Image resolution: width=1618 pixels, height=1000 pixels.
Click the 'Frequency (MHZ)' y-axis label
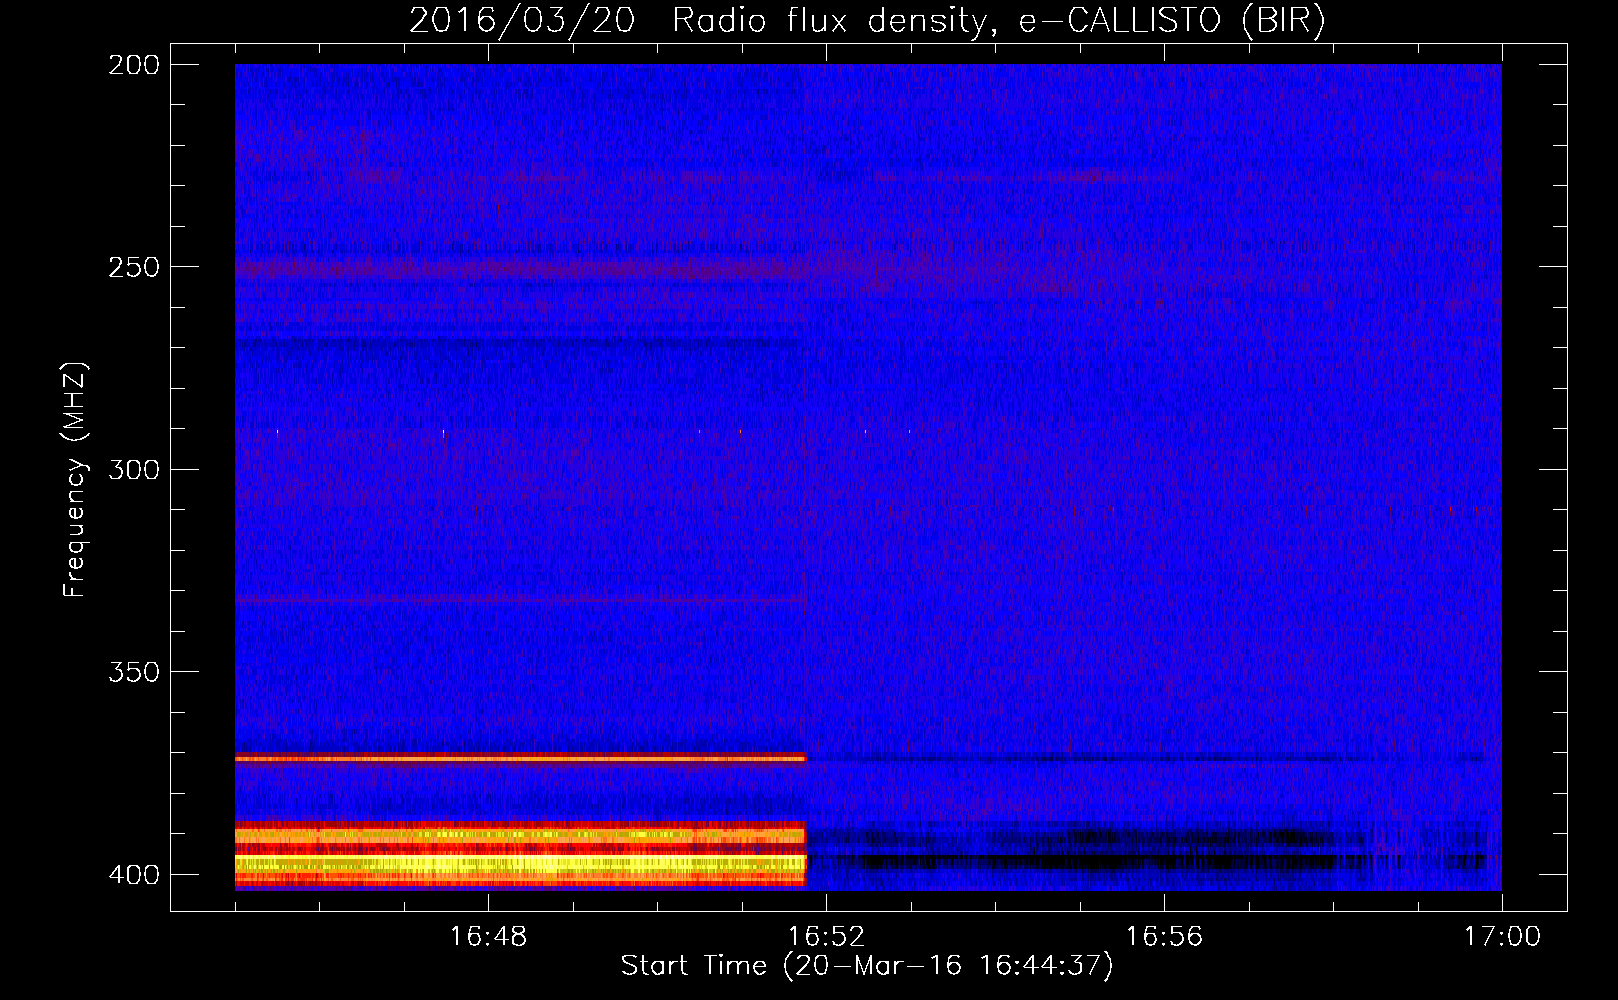coord(75,480)
